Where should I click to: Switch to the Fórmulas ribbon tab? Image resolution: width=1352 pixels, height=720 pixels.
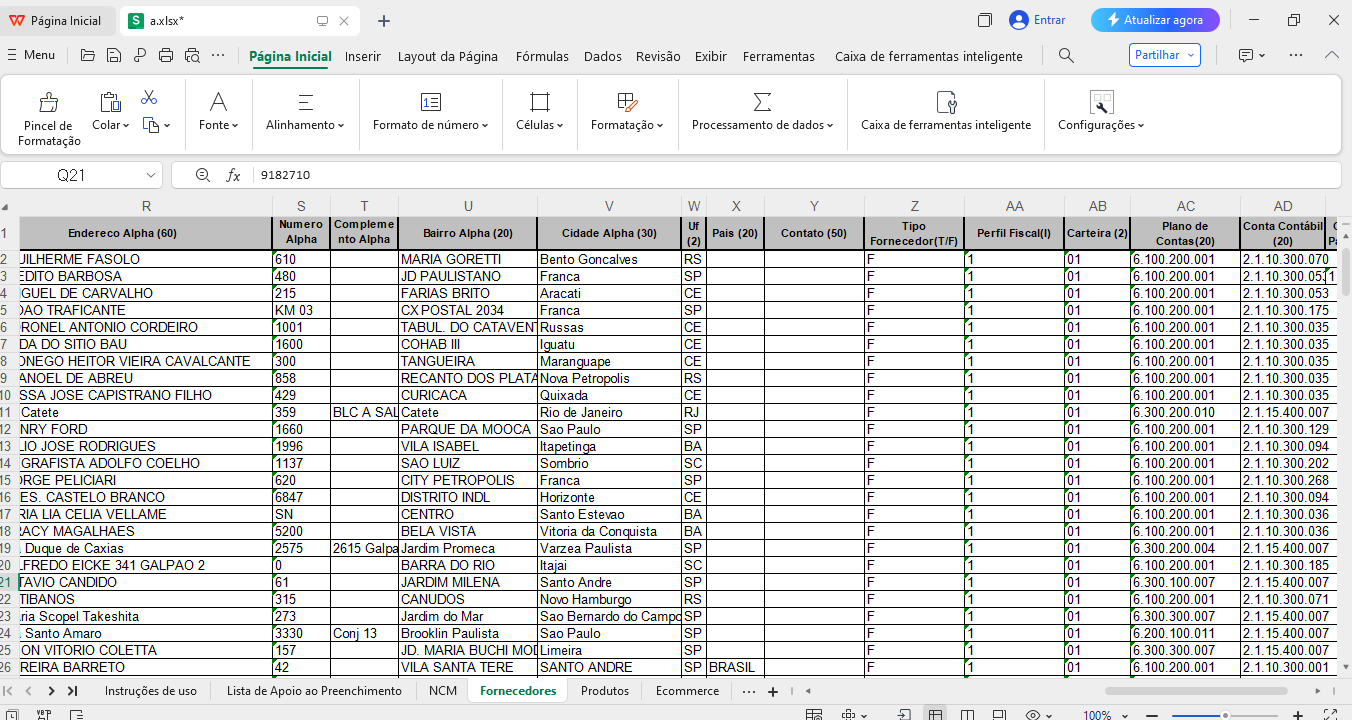point(542,57)
